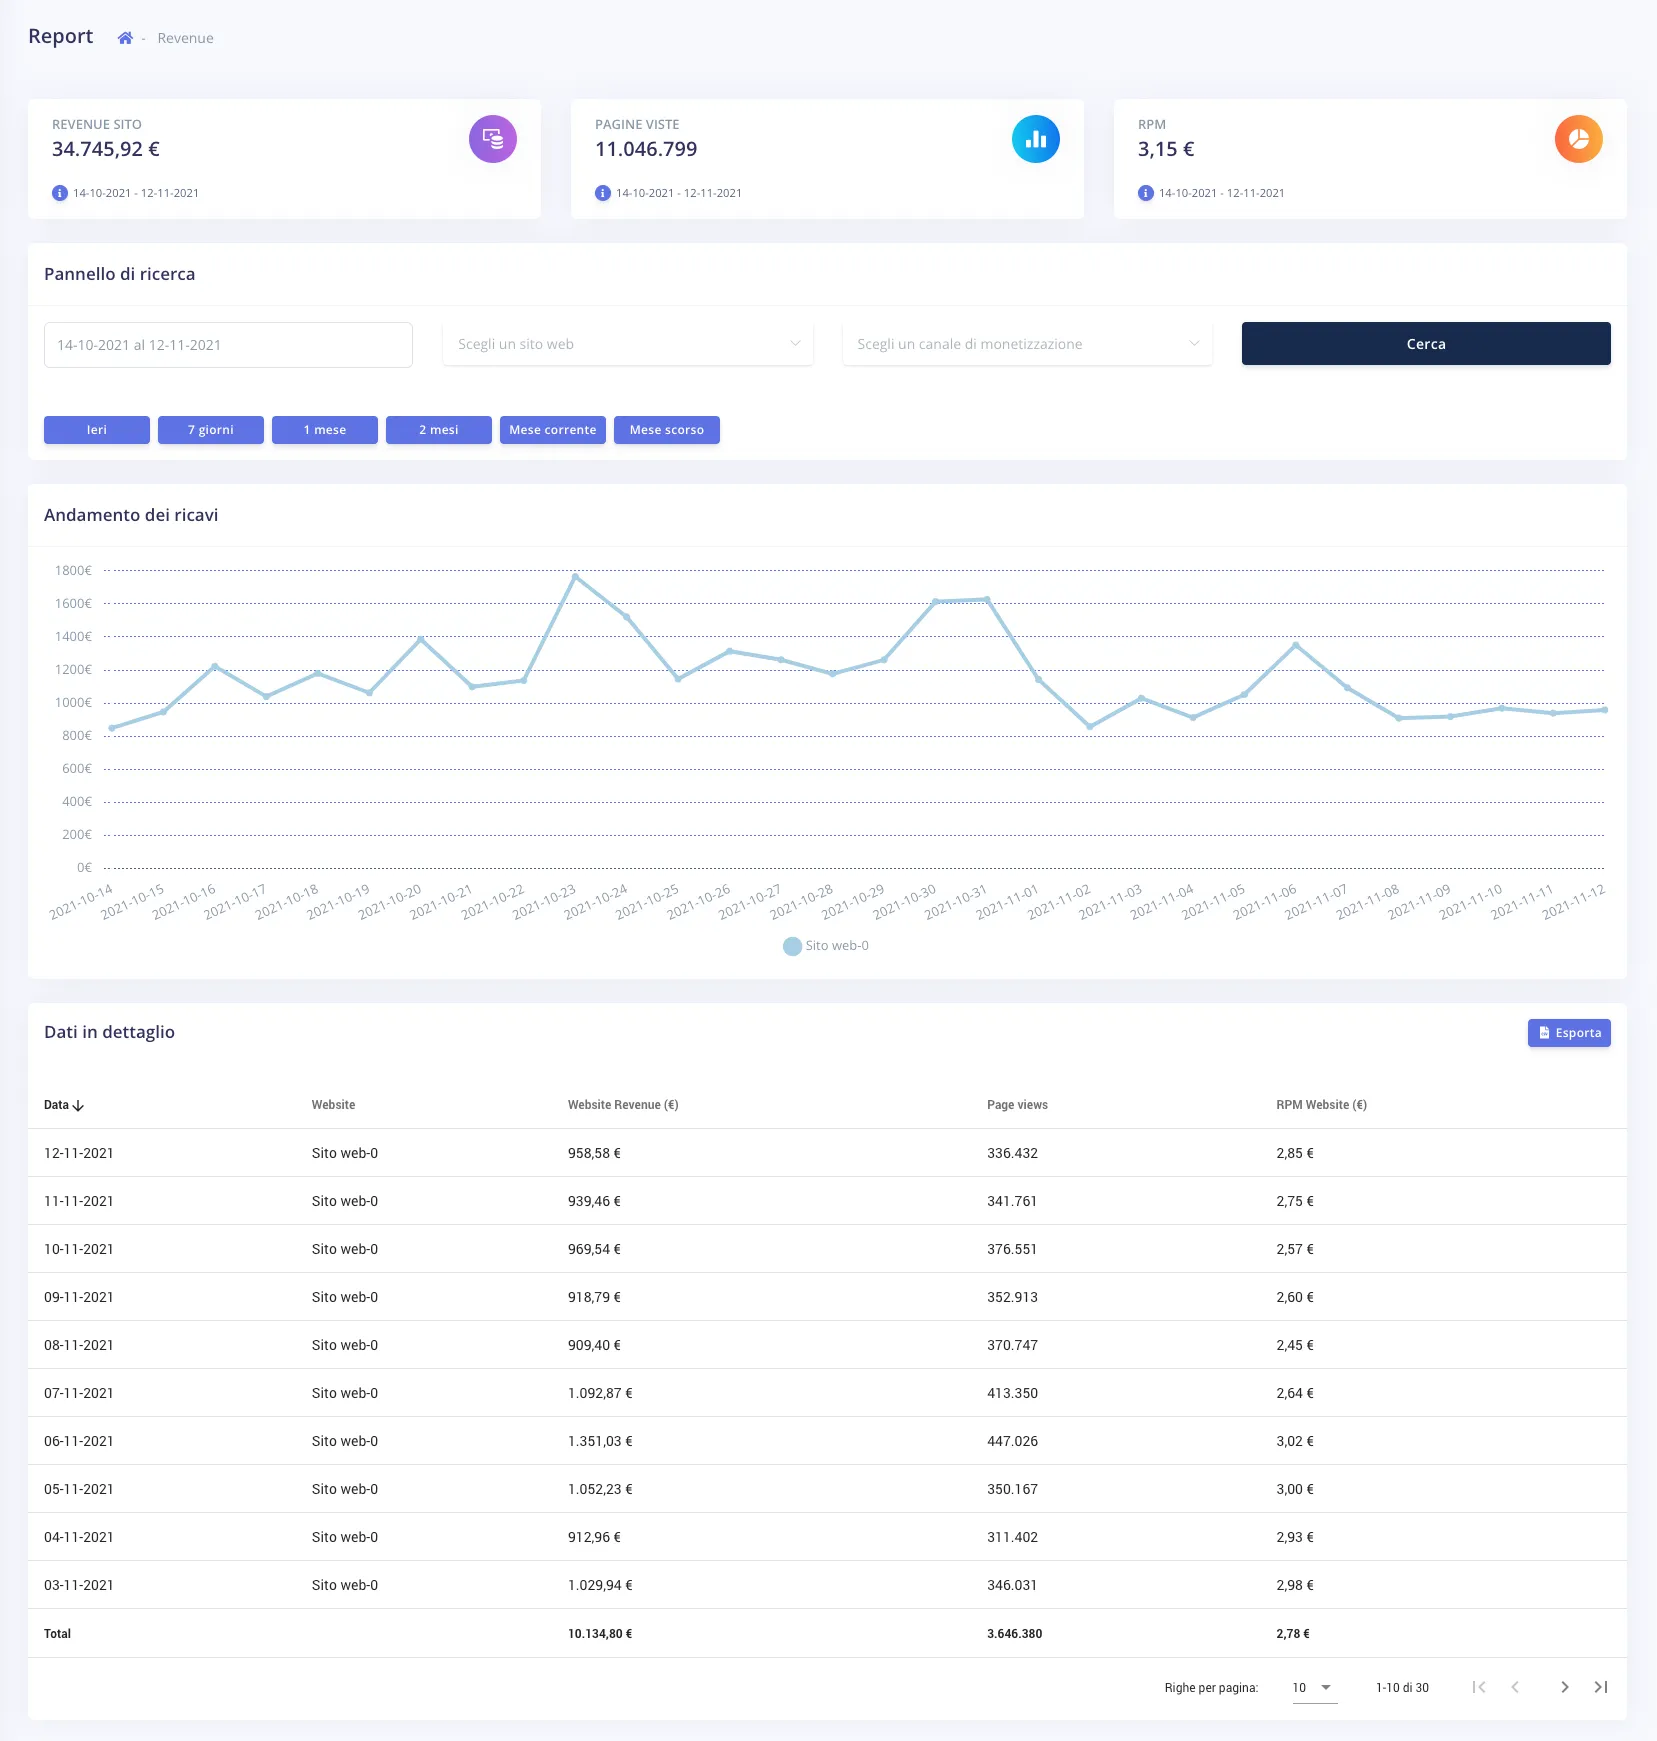The height and width of the screenshot is (1741, 1657).
Task: Go to first page of table
Action: pos(1479,1687)
